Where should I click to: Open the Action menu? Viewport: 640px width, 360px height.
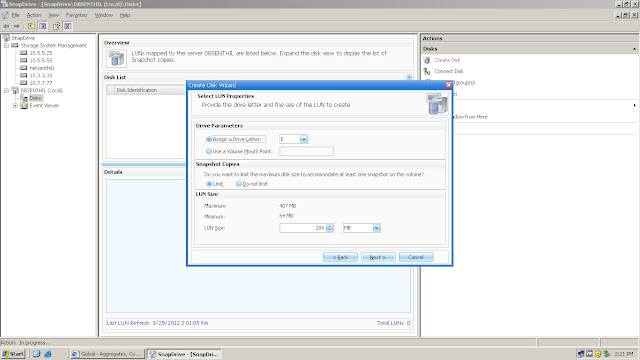click(34, 15)
